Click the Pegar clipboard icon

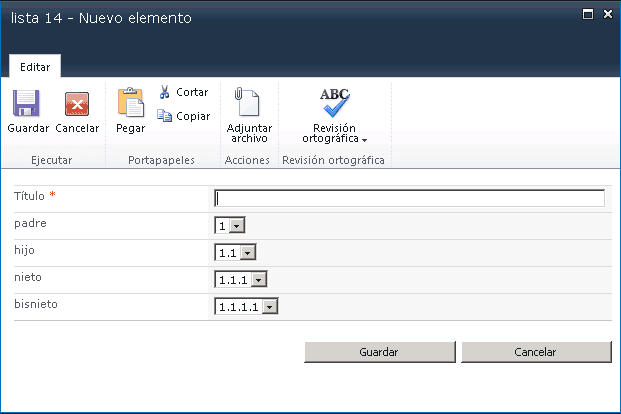coord(131,102)
